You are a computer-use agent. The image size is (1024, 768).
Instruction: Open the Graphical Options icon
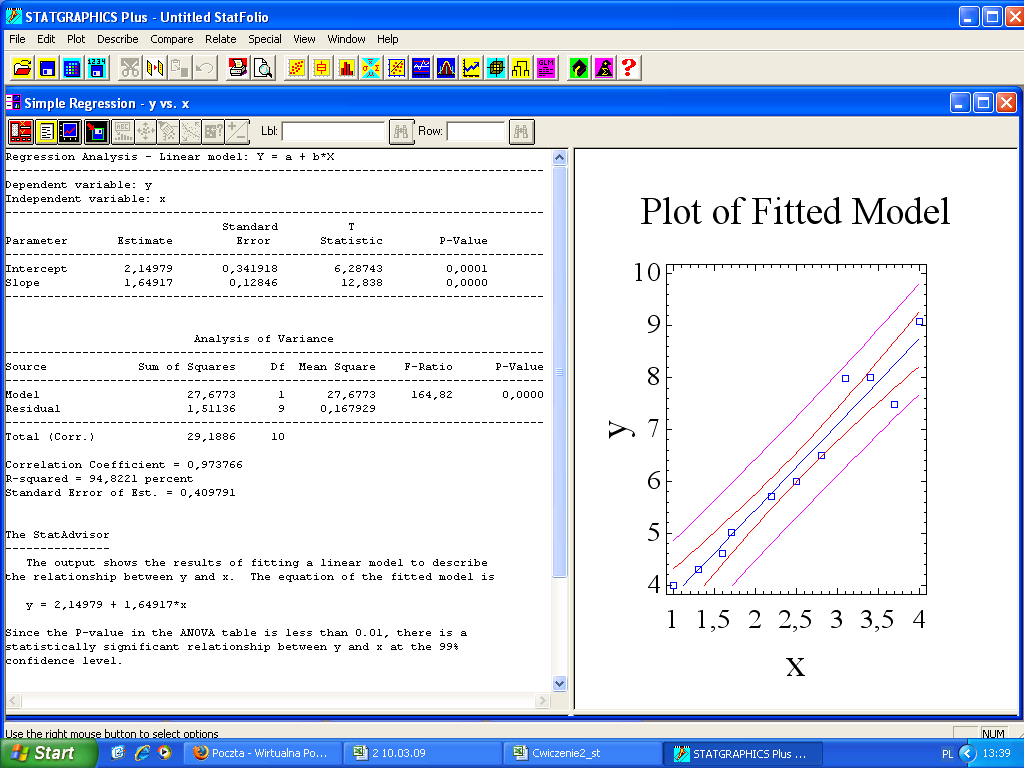click(70, 132)
